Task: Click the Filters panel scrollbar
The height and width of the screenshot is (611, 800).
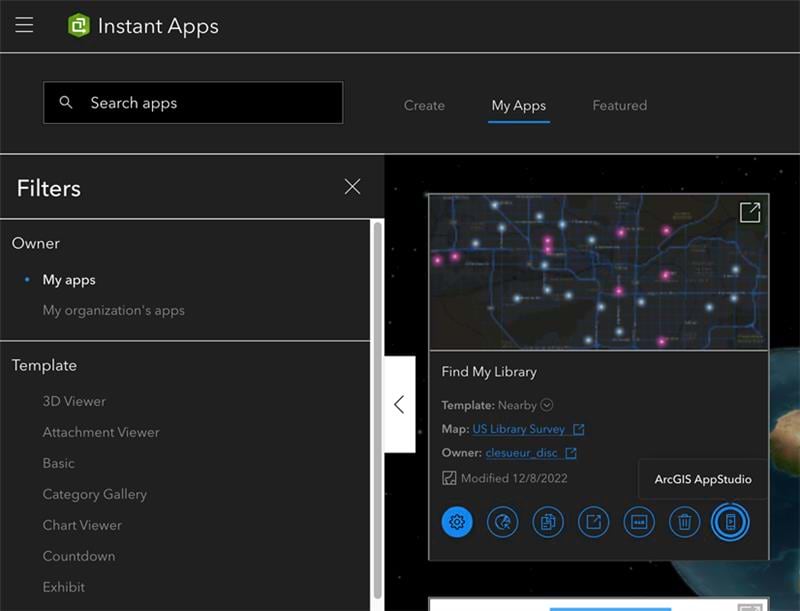Action: (x=378, y=411)
